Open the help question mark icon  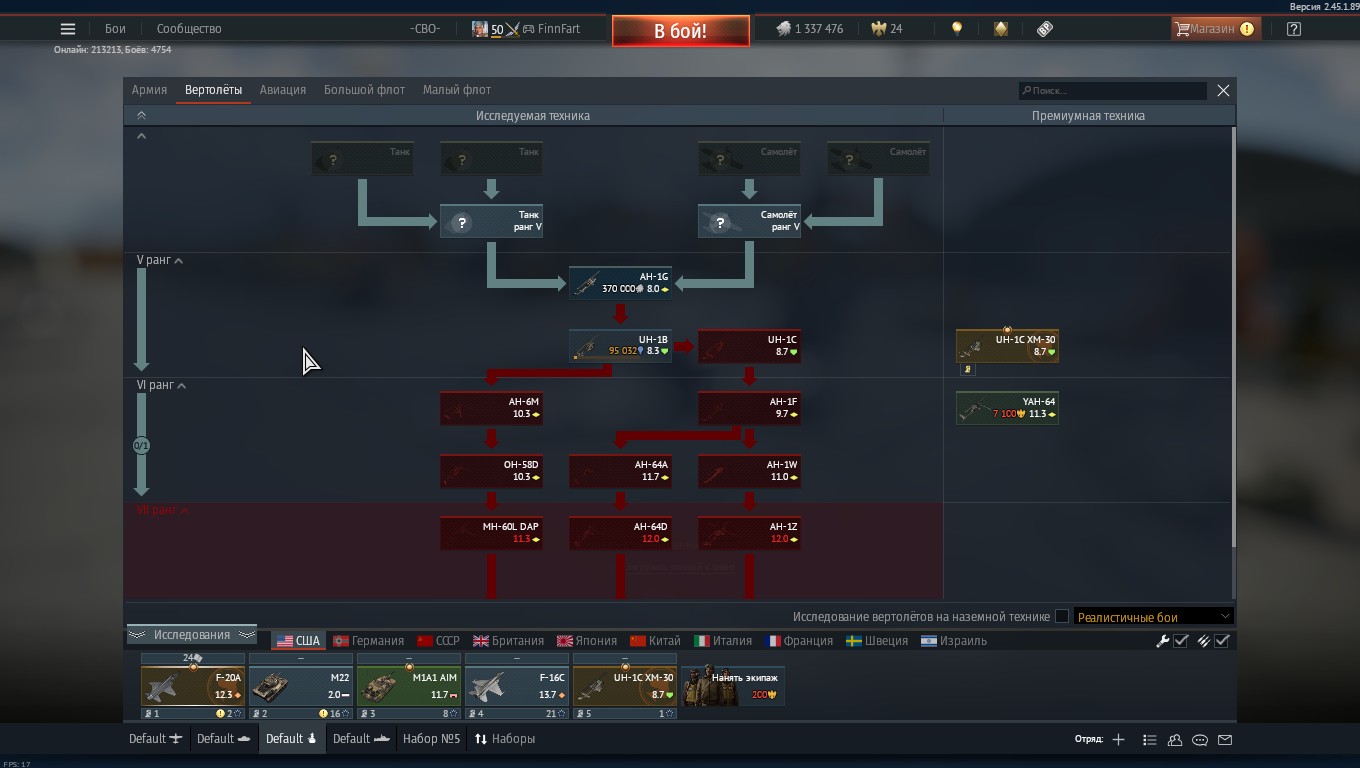pos(1293,29)
